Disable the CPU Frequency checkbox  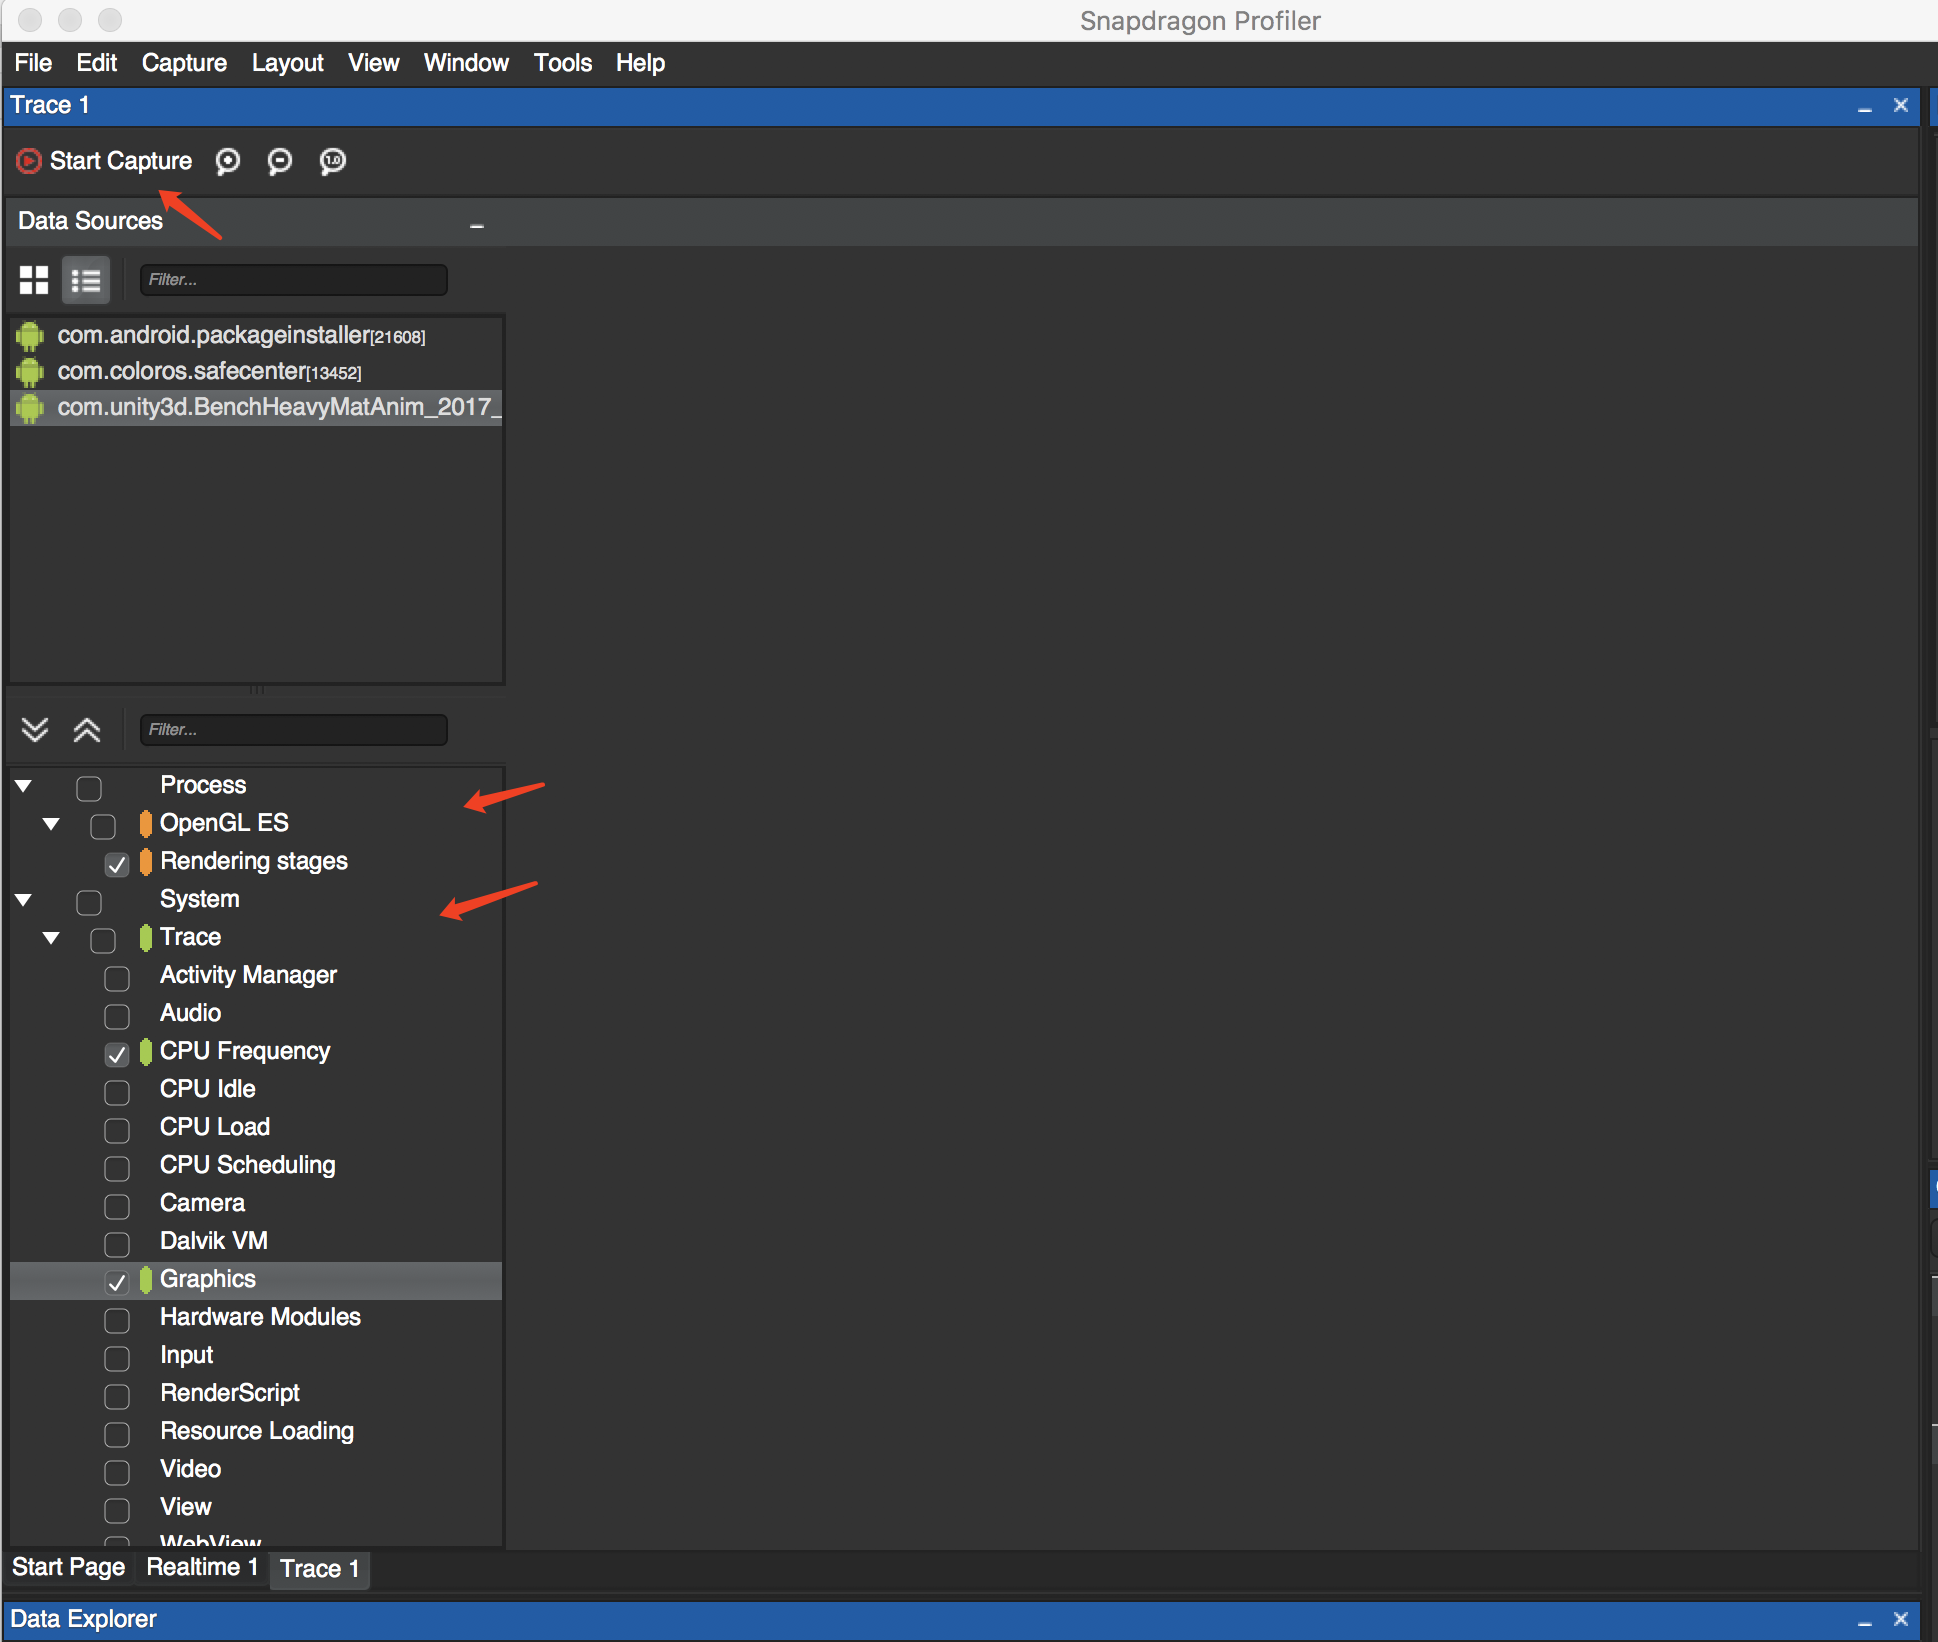(x=117, y=1054)
